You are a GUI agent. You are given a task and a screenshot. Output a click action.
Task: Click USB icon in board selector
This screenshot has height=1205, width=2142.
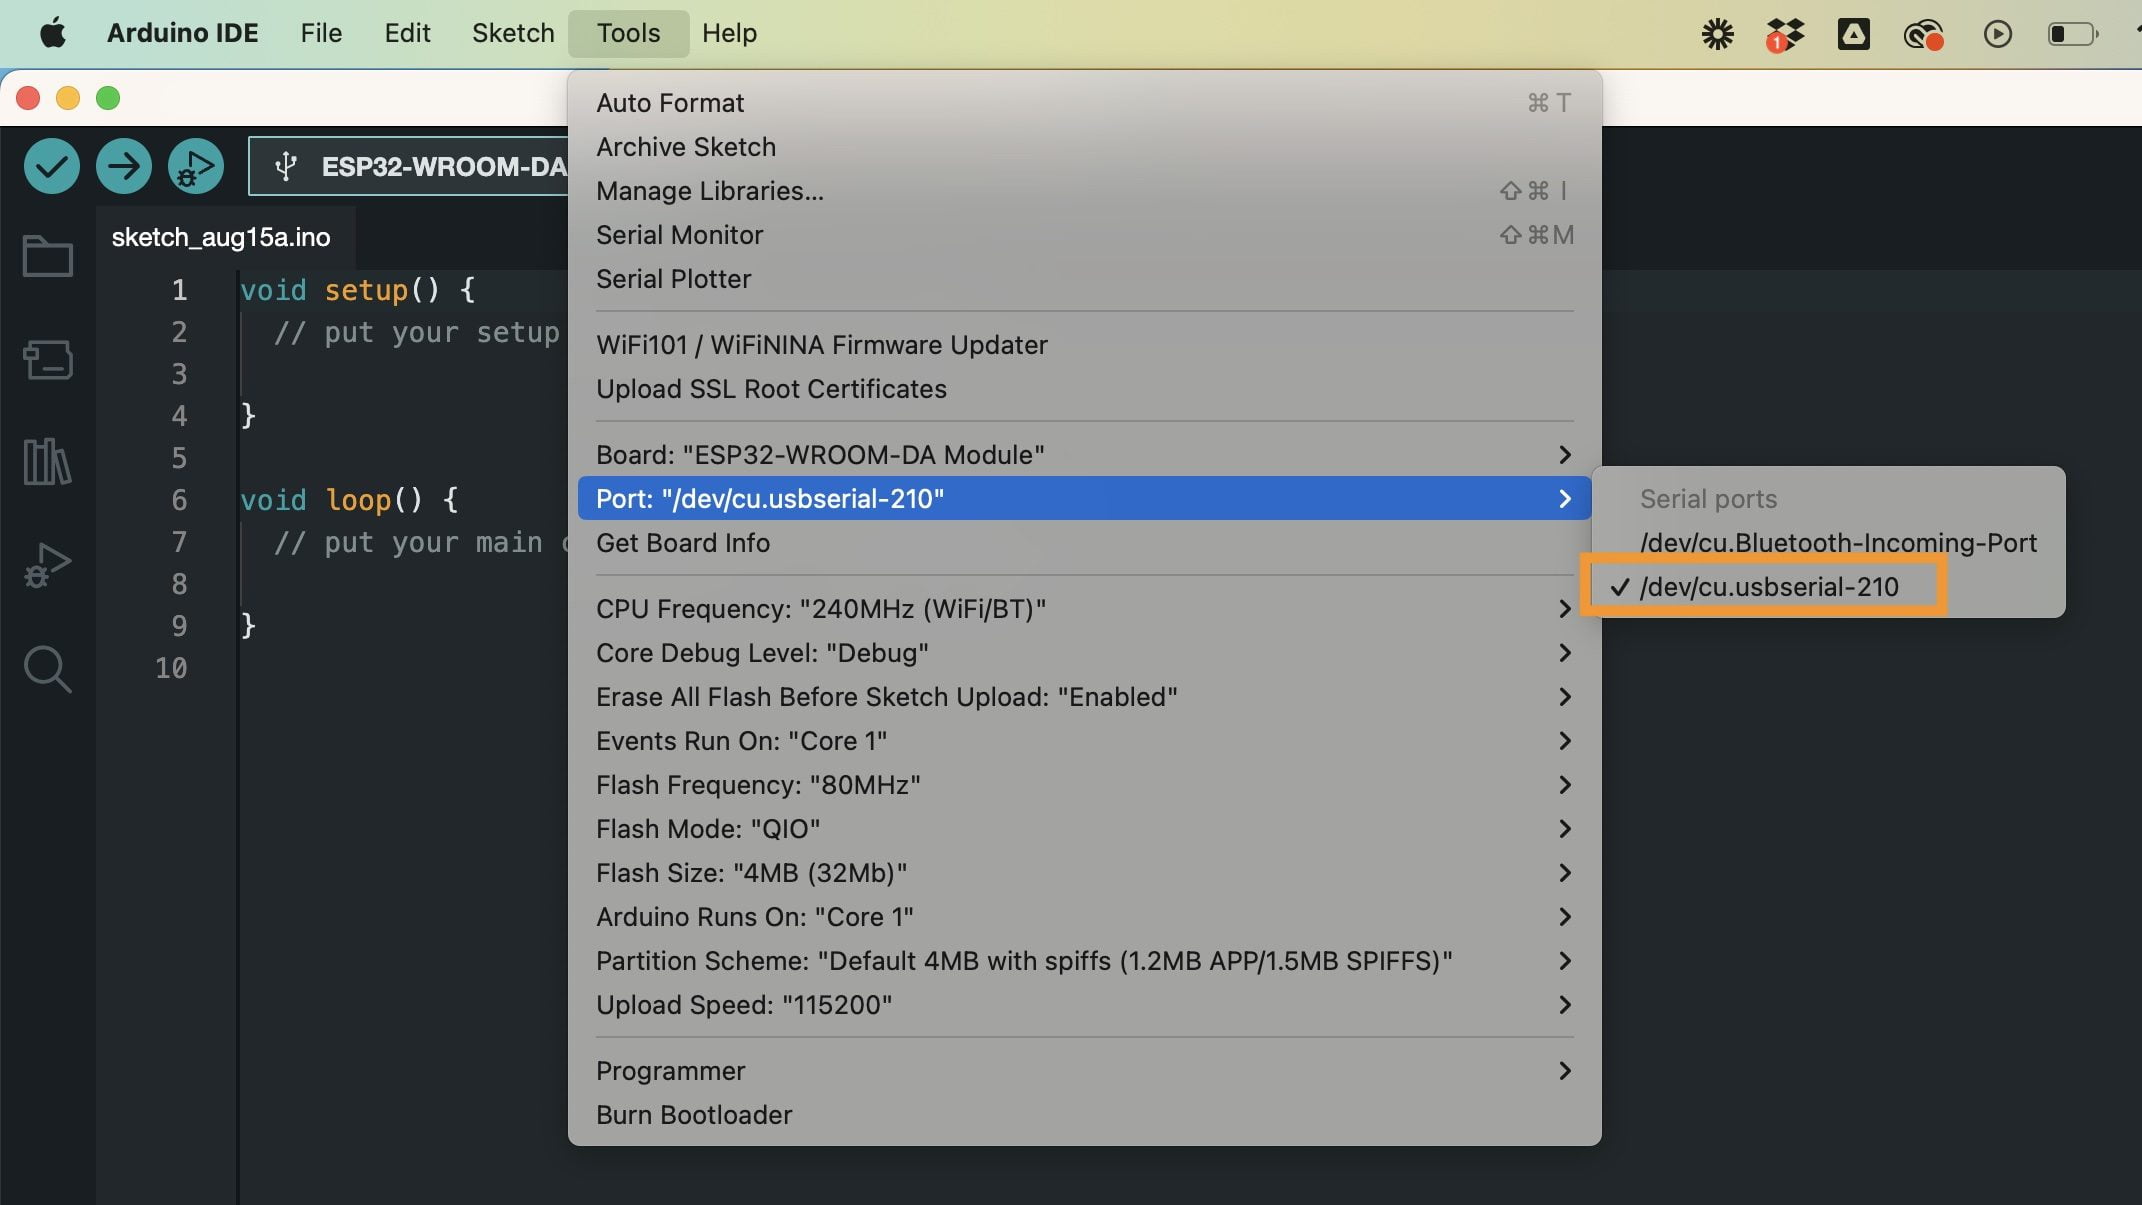[286, 166]
